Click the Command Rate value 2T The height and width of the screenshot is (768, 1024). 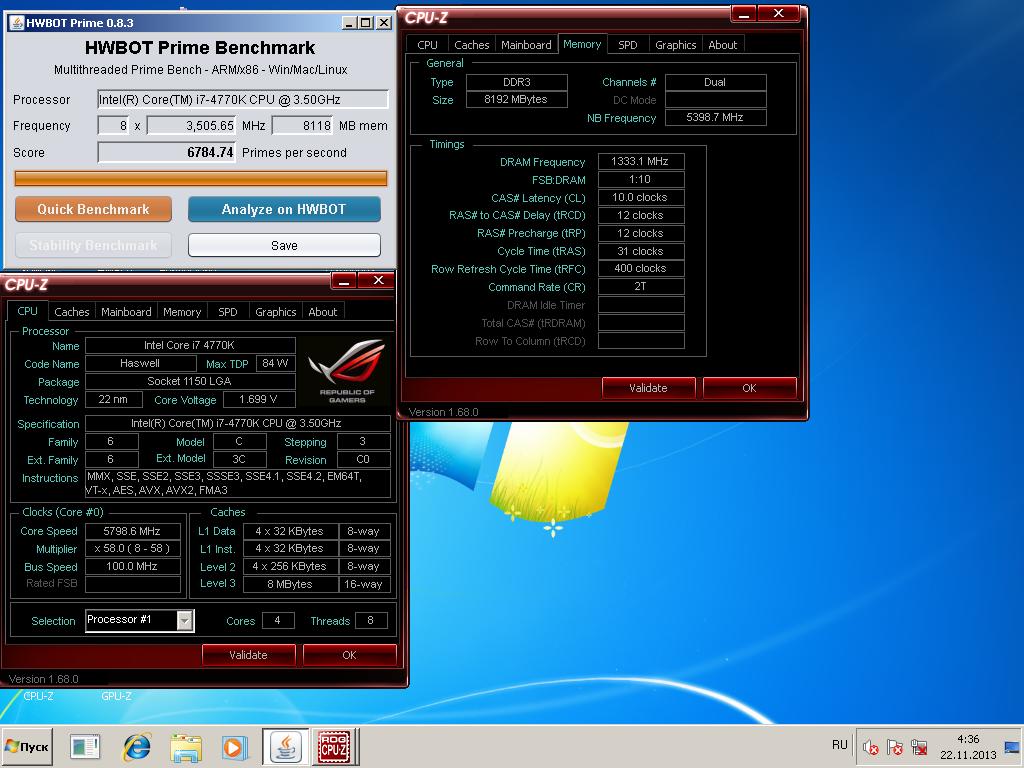click(641, 286)
